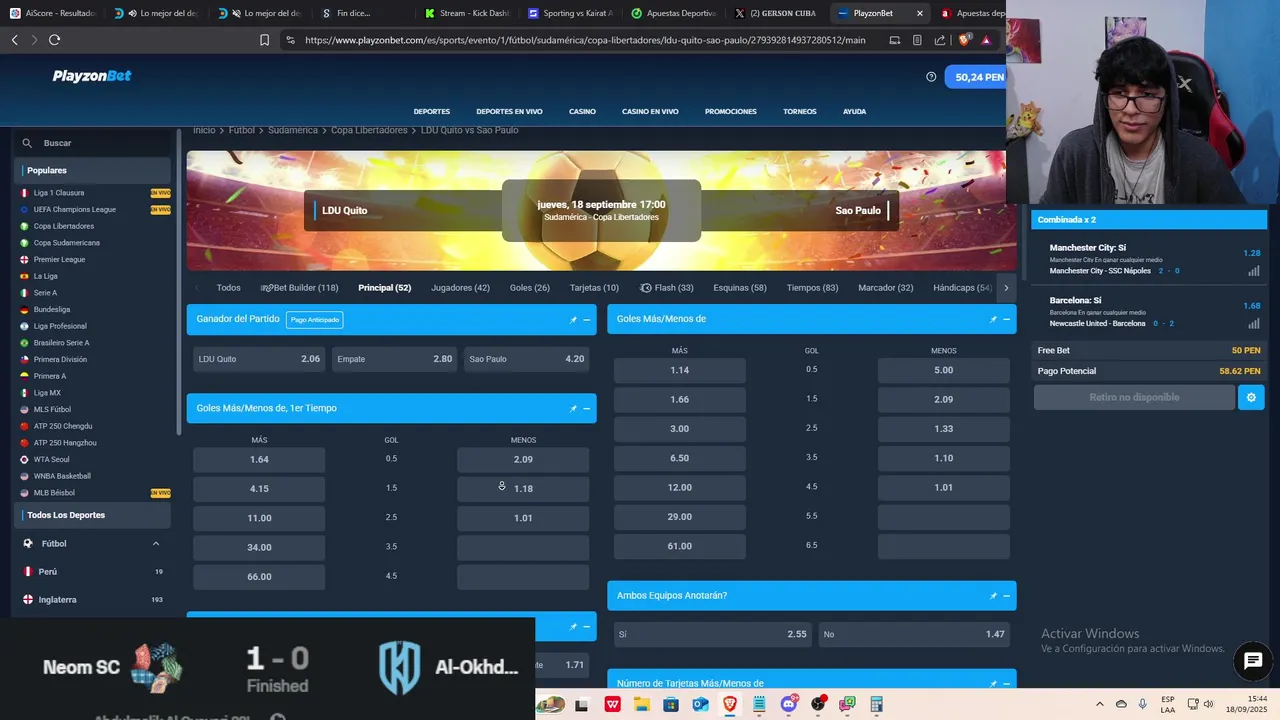Click the Fútbol sport icon in sidebar

coord(28,544)
